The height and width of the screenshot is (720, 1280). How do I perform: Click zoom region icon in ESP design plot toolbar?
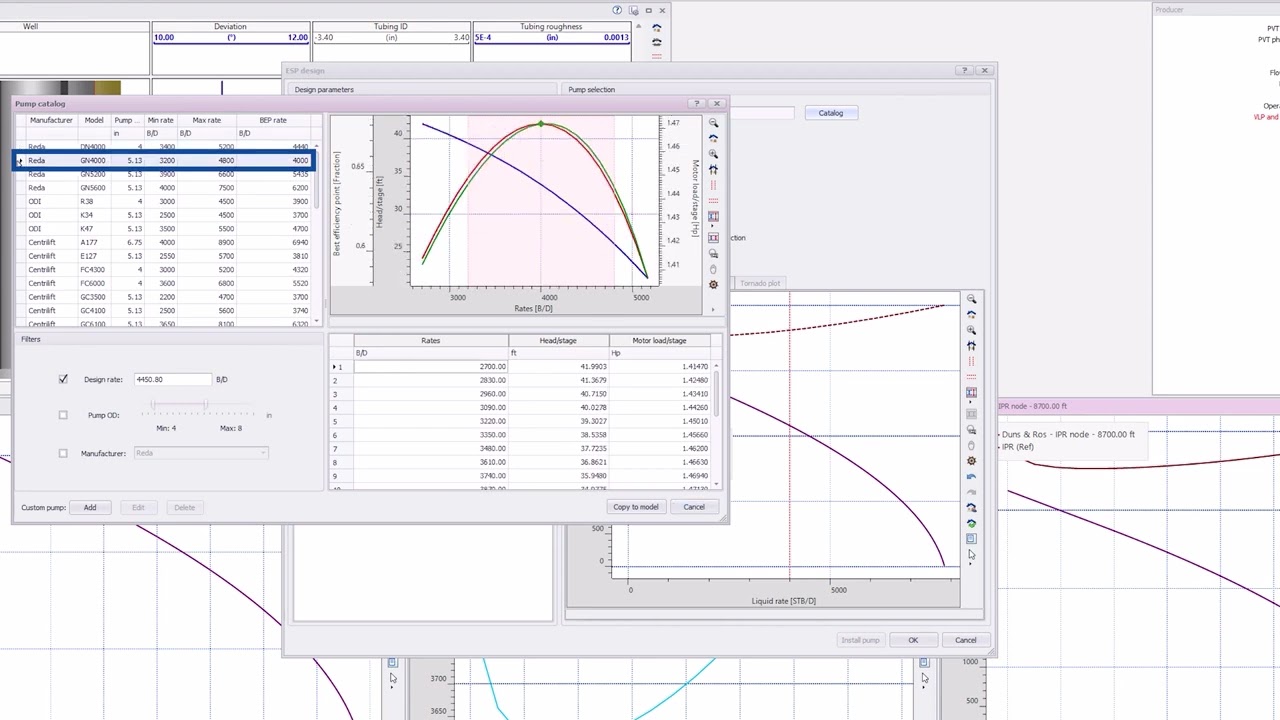[x=971, y=430]
